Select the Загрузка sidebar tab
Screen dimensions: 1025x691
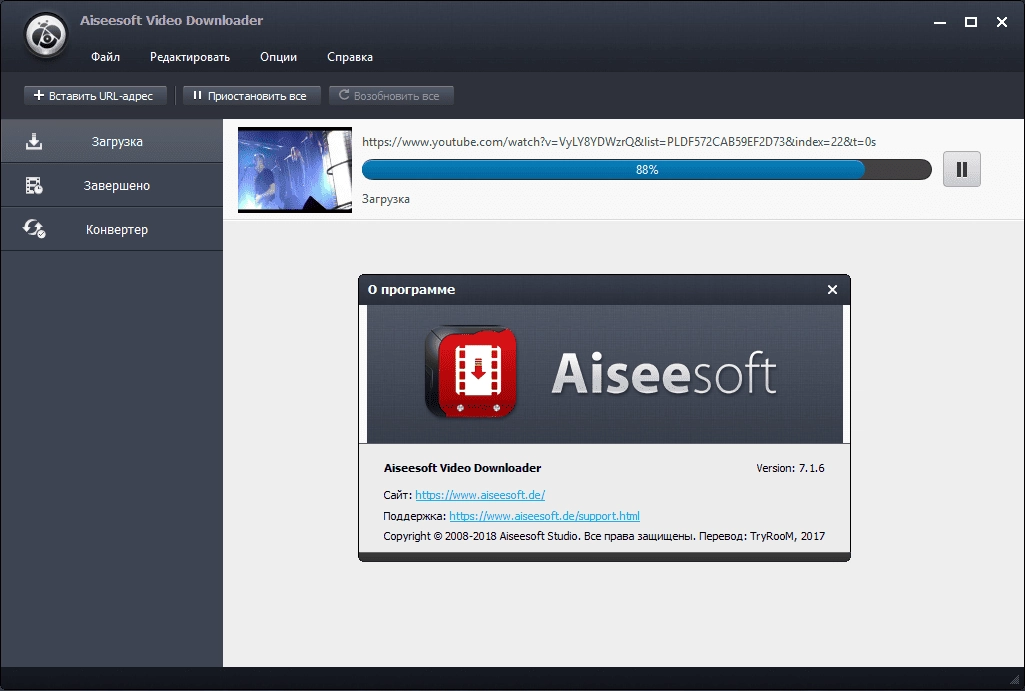112,141
